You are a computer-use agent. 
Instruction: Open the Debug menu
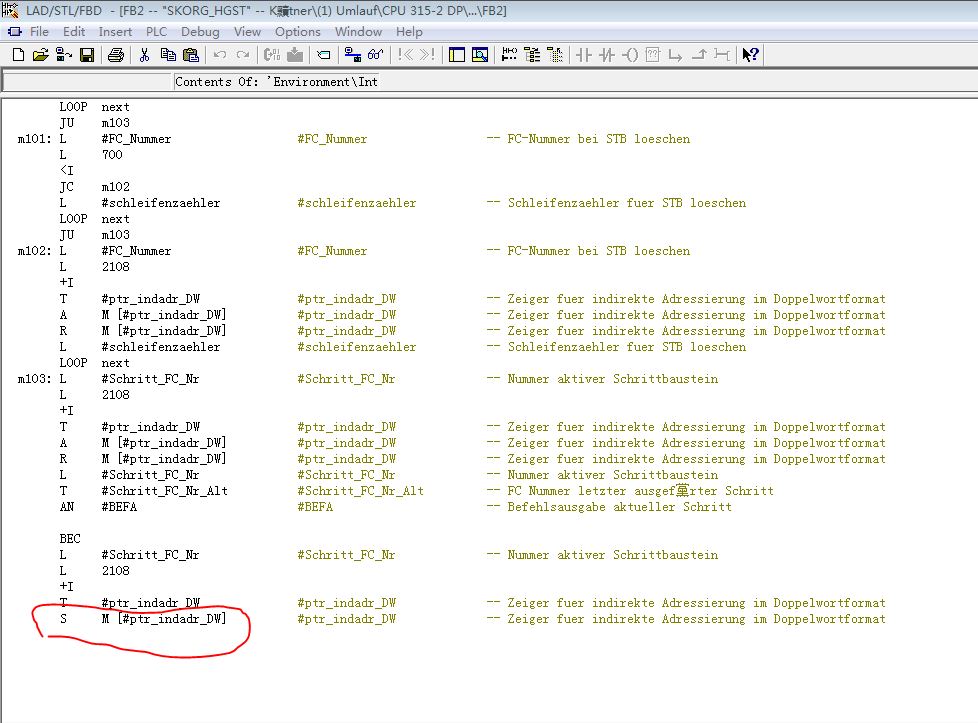[x=200, y=31]
